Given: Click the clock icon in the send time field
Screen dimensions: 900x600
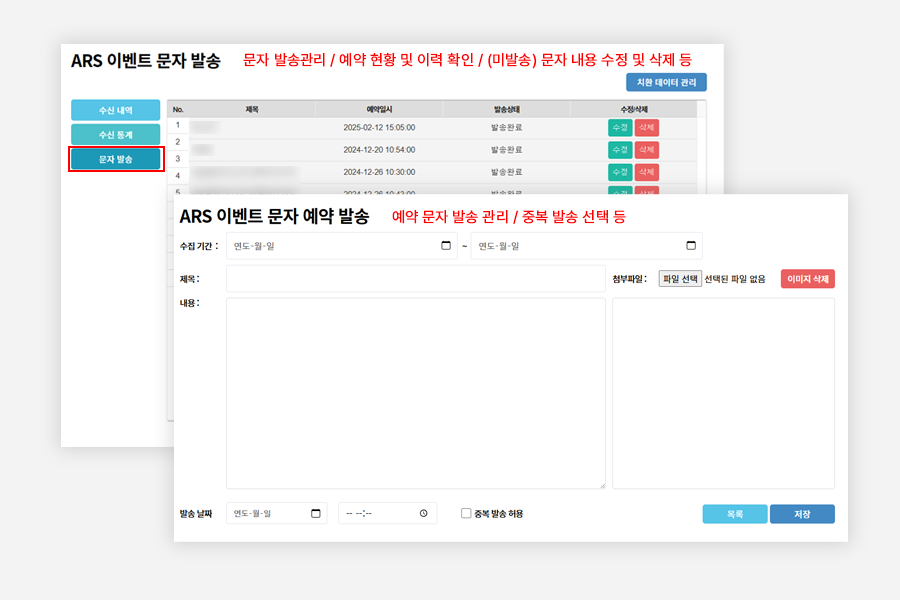Looking at the screenshot, I should click(424, 514).
